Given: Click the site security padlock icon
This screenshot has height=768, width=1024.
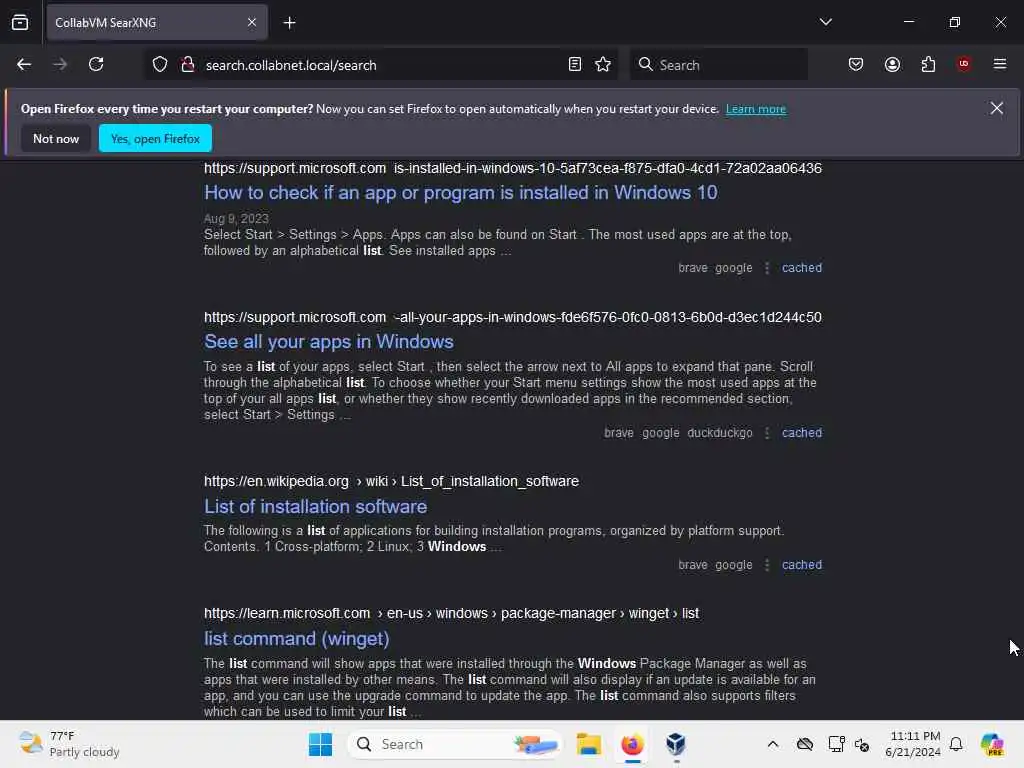Looking at the screenshot, I should pyautogui.click(x=188, y=65).
